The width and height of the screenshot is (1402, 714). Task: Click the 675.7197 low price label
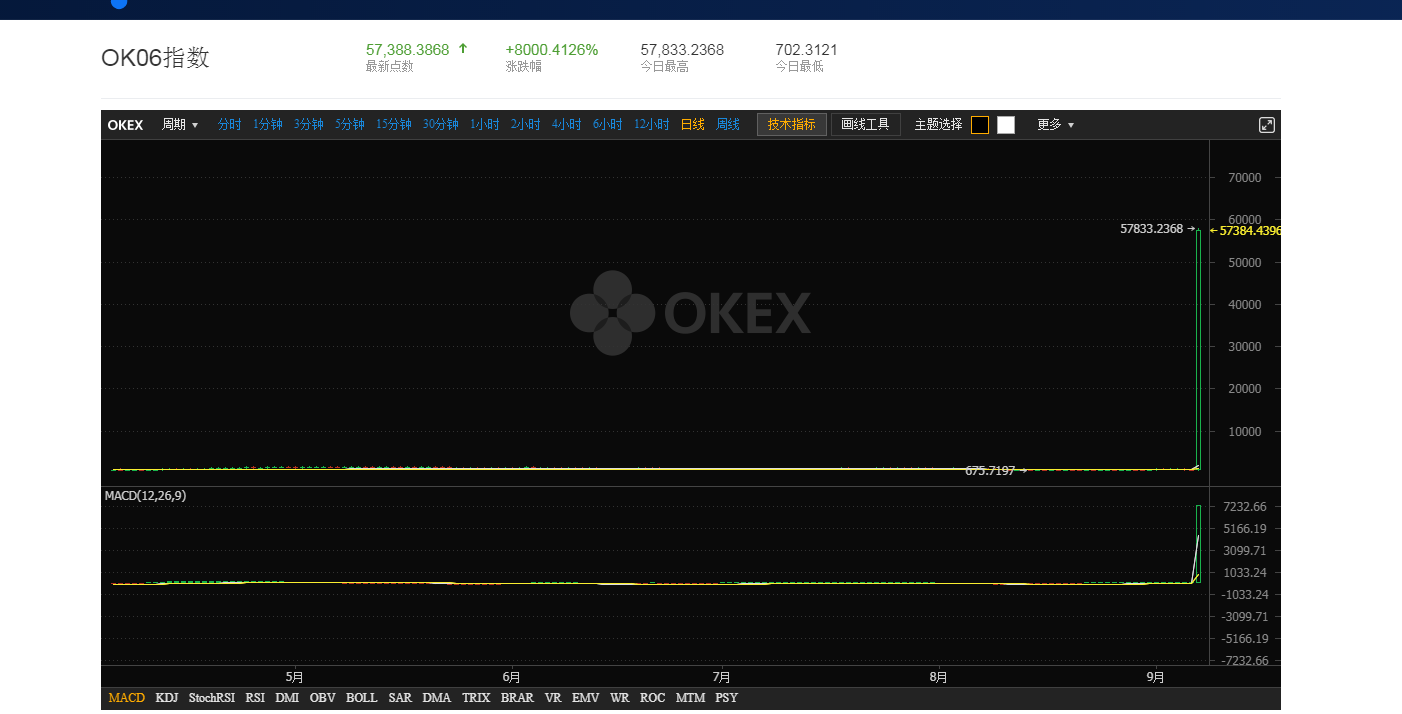[990, 470]
